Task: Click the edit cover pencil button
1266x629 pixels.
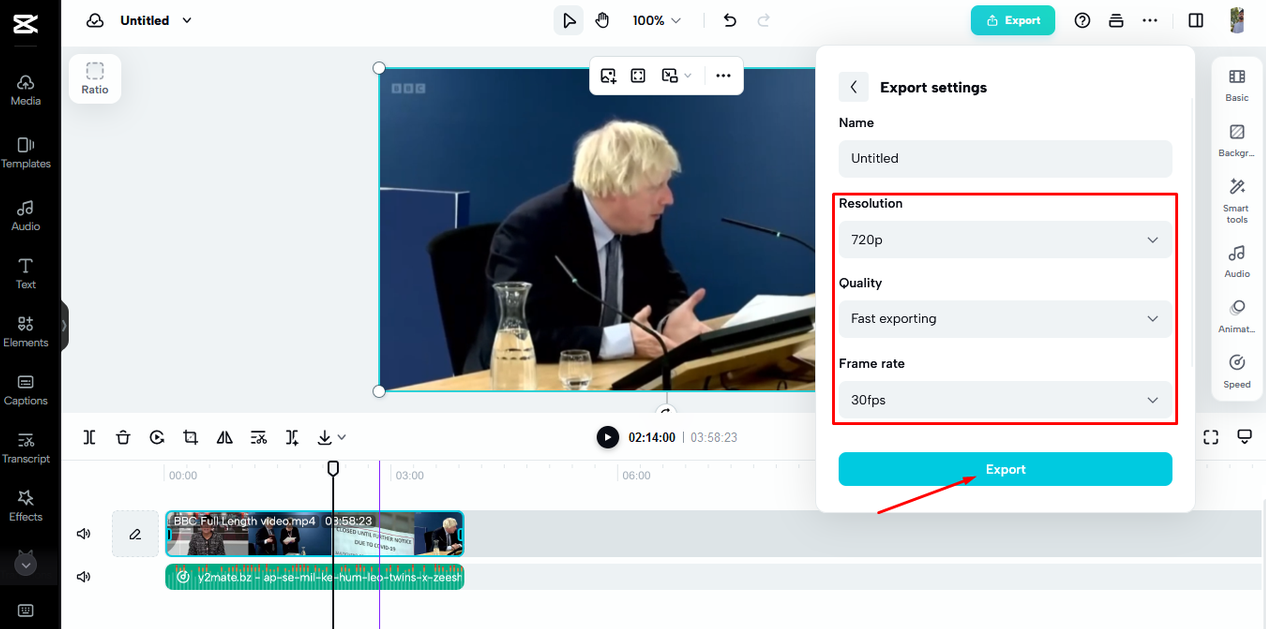Action: pyautogui.click(x=135, y=534)
